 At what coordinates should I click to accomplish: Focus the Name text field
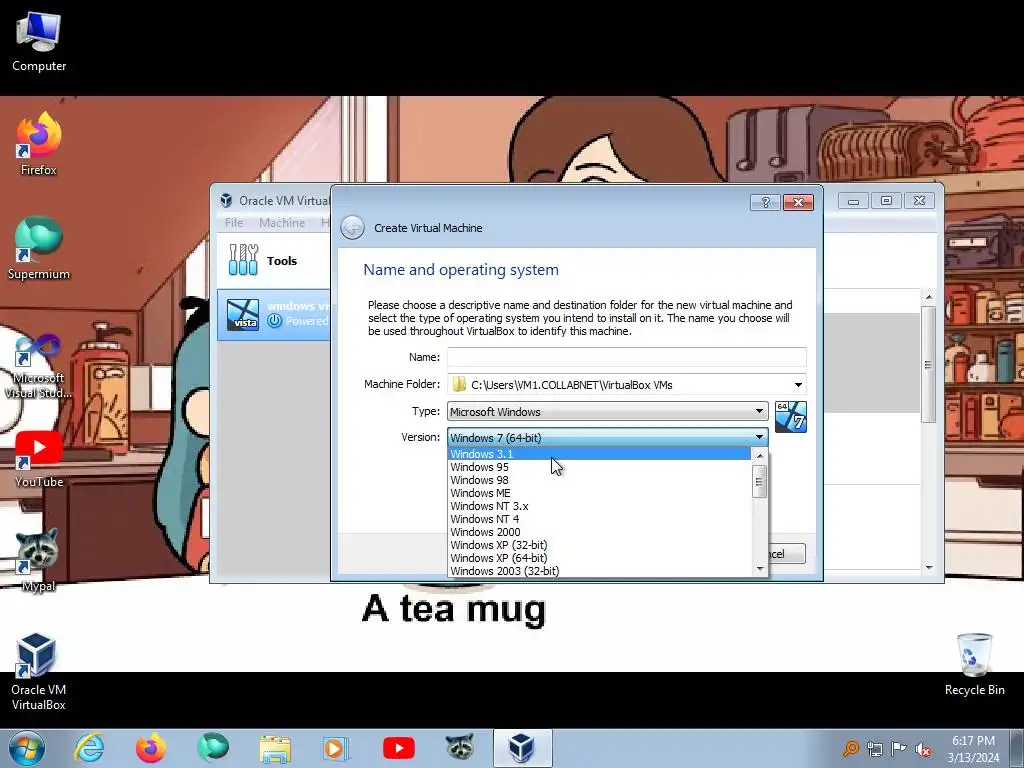click(x=627, y=357)
